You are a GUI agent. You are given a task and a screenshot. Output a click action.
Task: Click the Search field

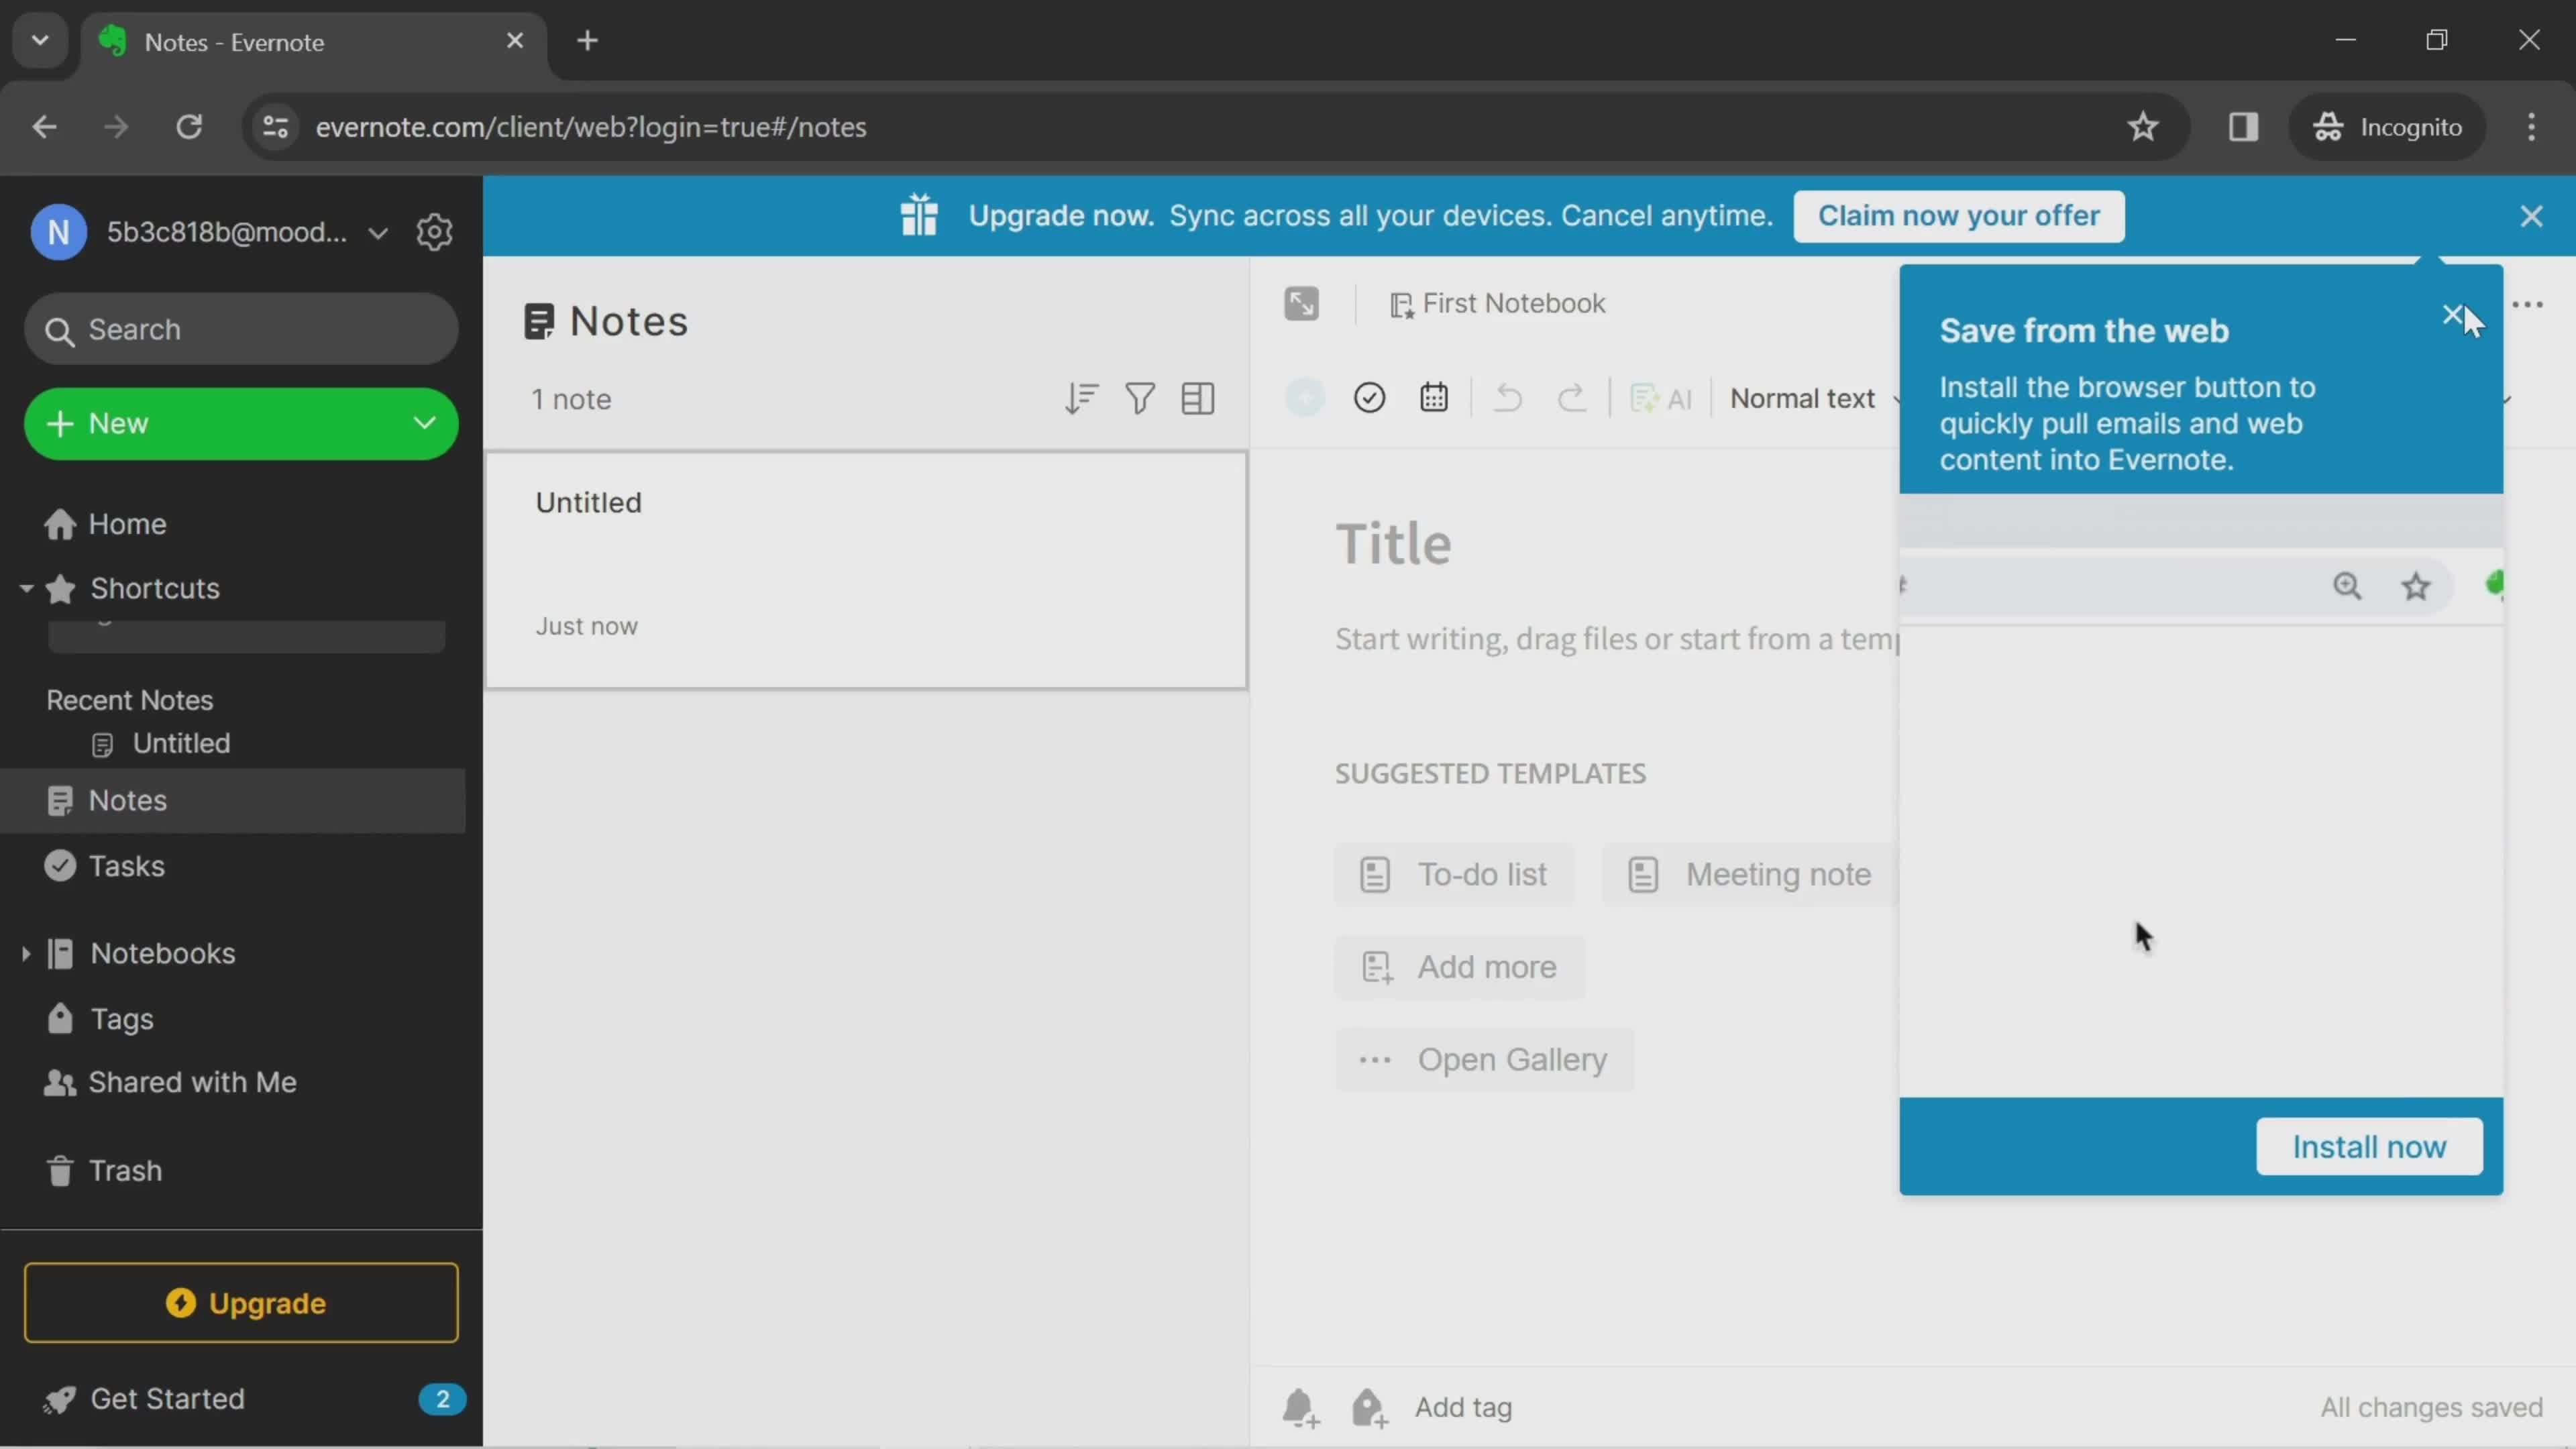tap(241, 329)
